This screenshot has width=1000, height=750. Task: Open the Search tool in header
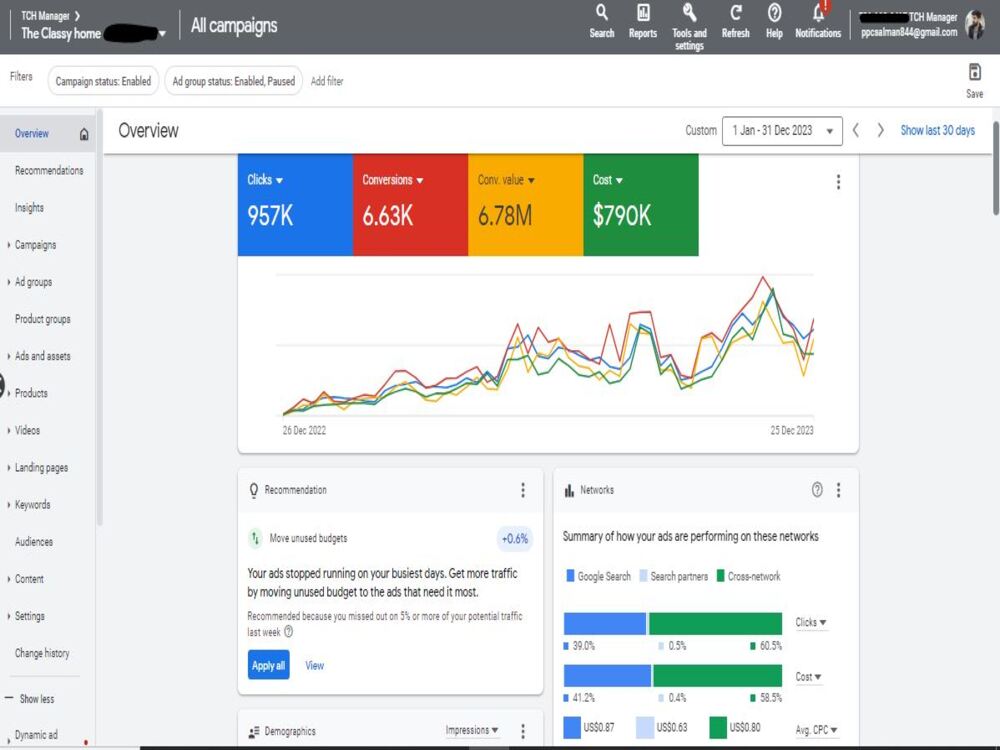[601, 21]
